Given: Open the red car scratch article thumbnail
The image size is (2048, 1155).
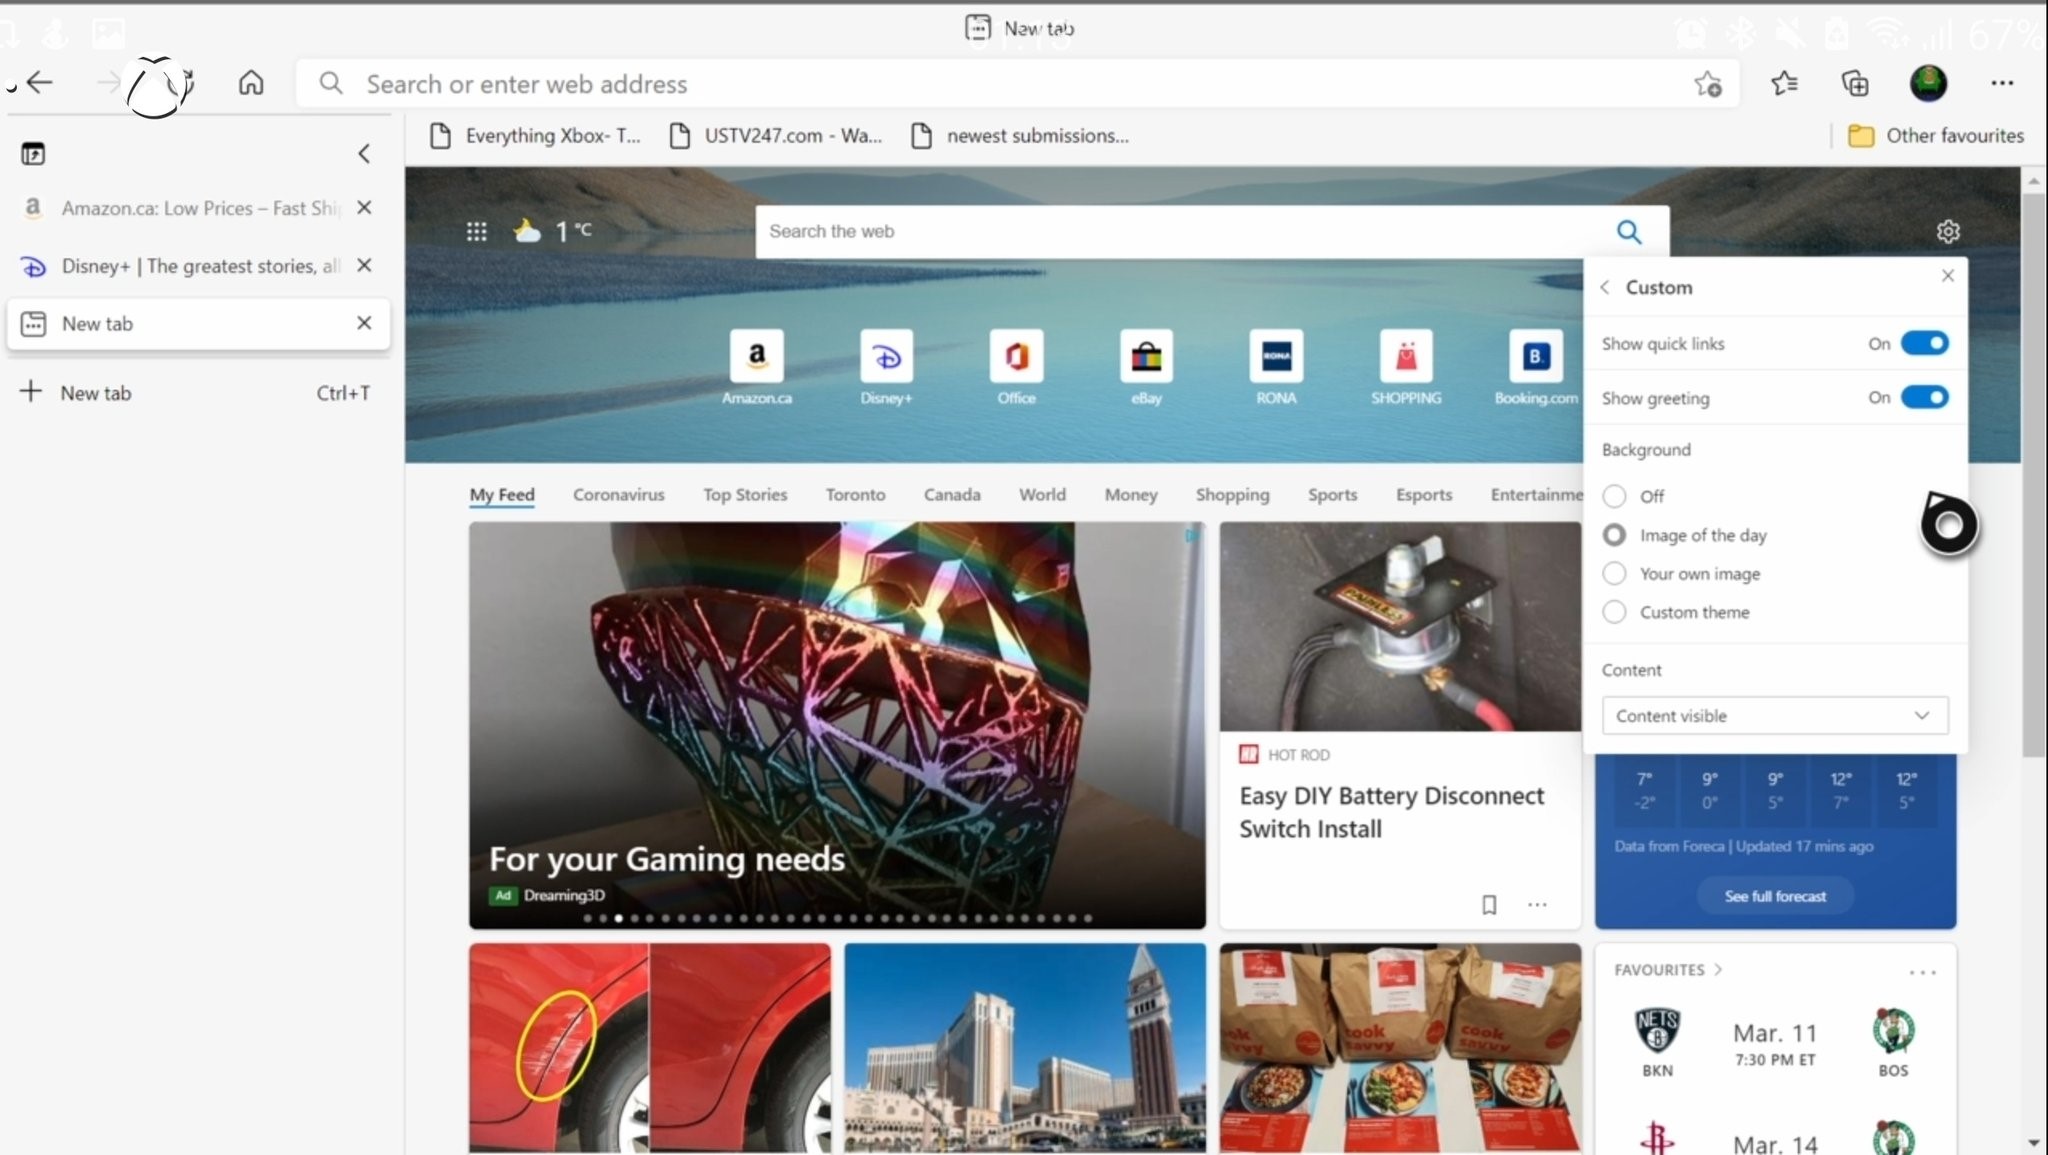Looking at the screenshot, I should [x=650, y=1048].
